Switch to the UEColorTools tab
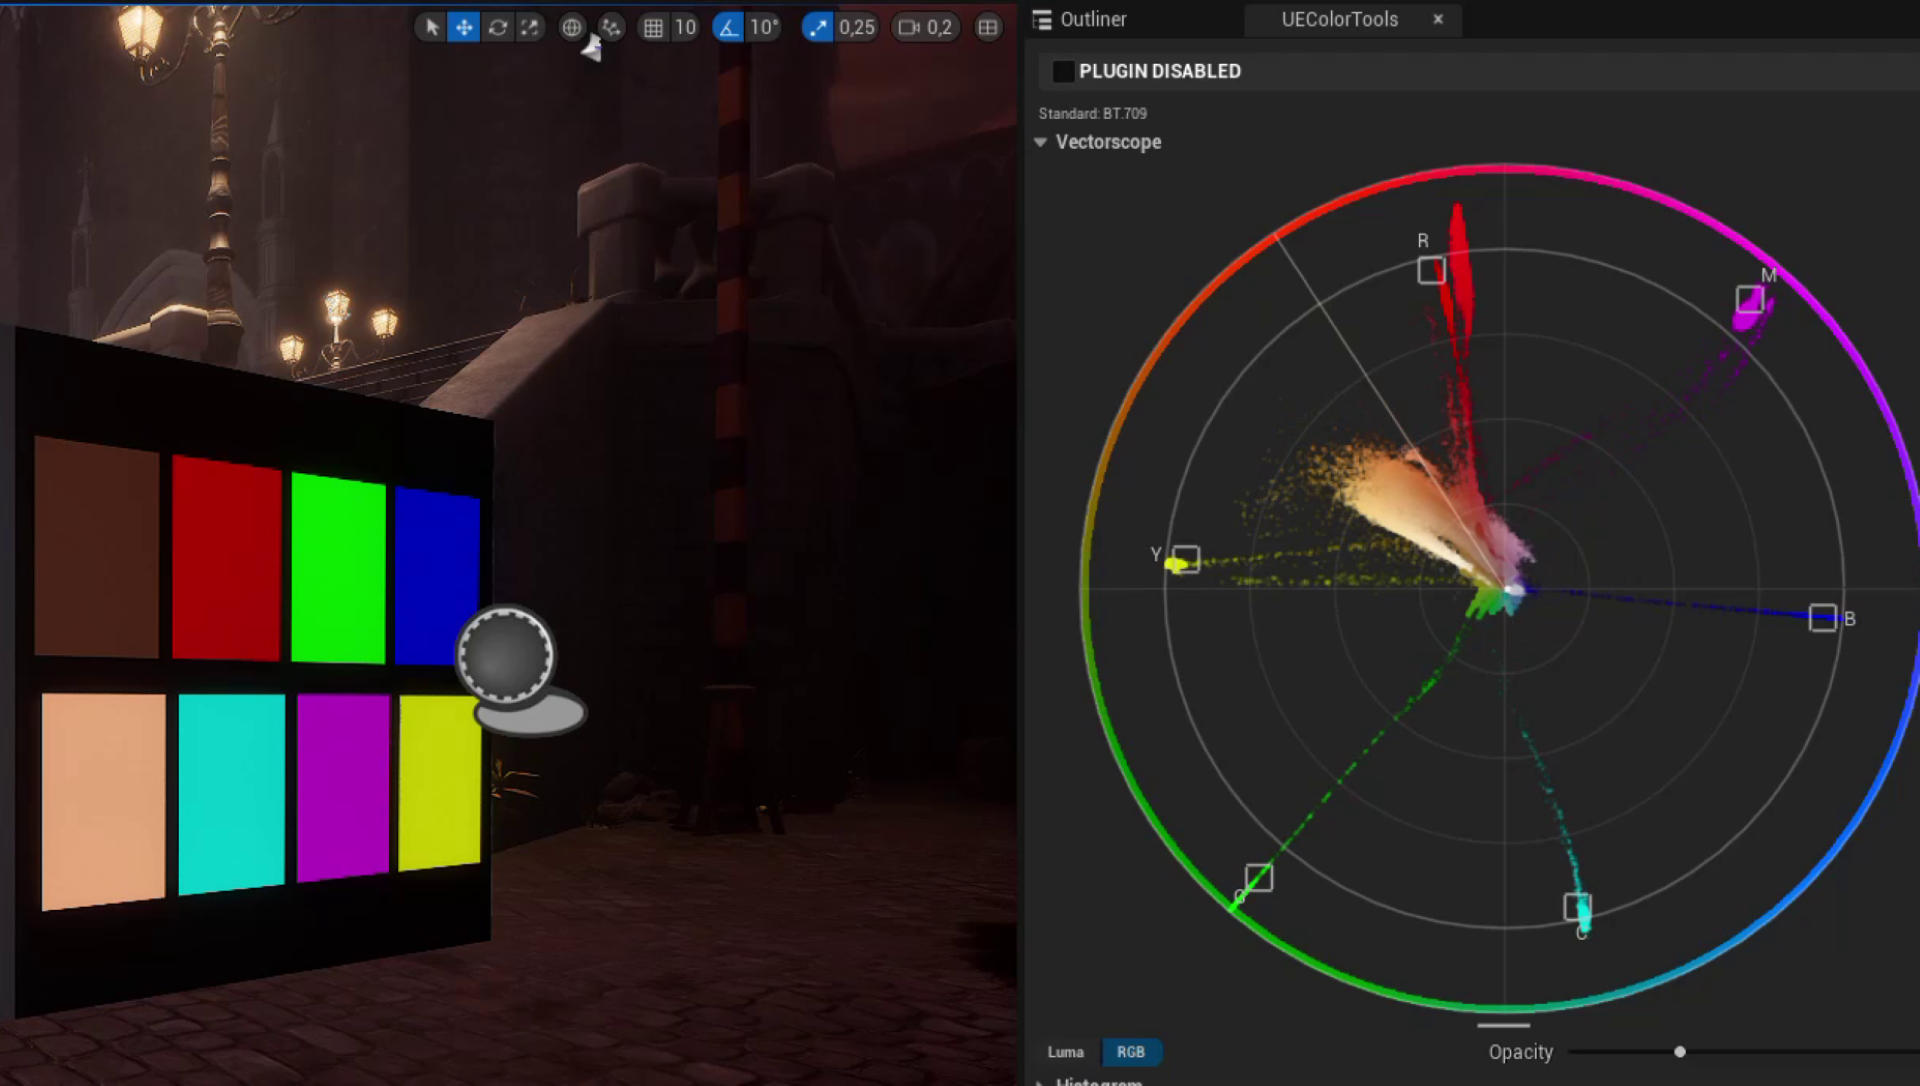 (1339, 19)
